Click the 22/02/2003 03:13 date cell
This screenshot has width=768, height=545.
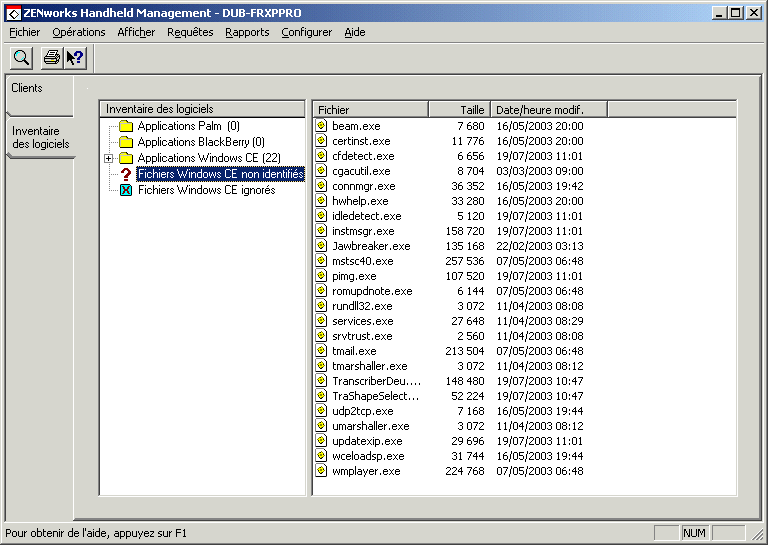coord(540,246)
